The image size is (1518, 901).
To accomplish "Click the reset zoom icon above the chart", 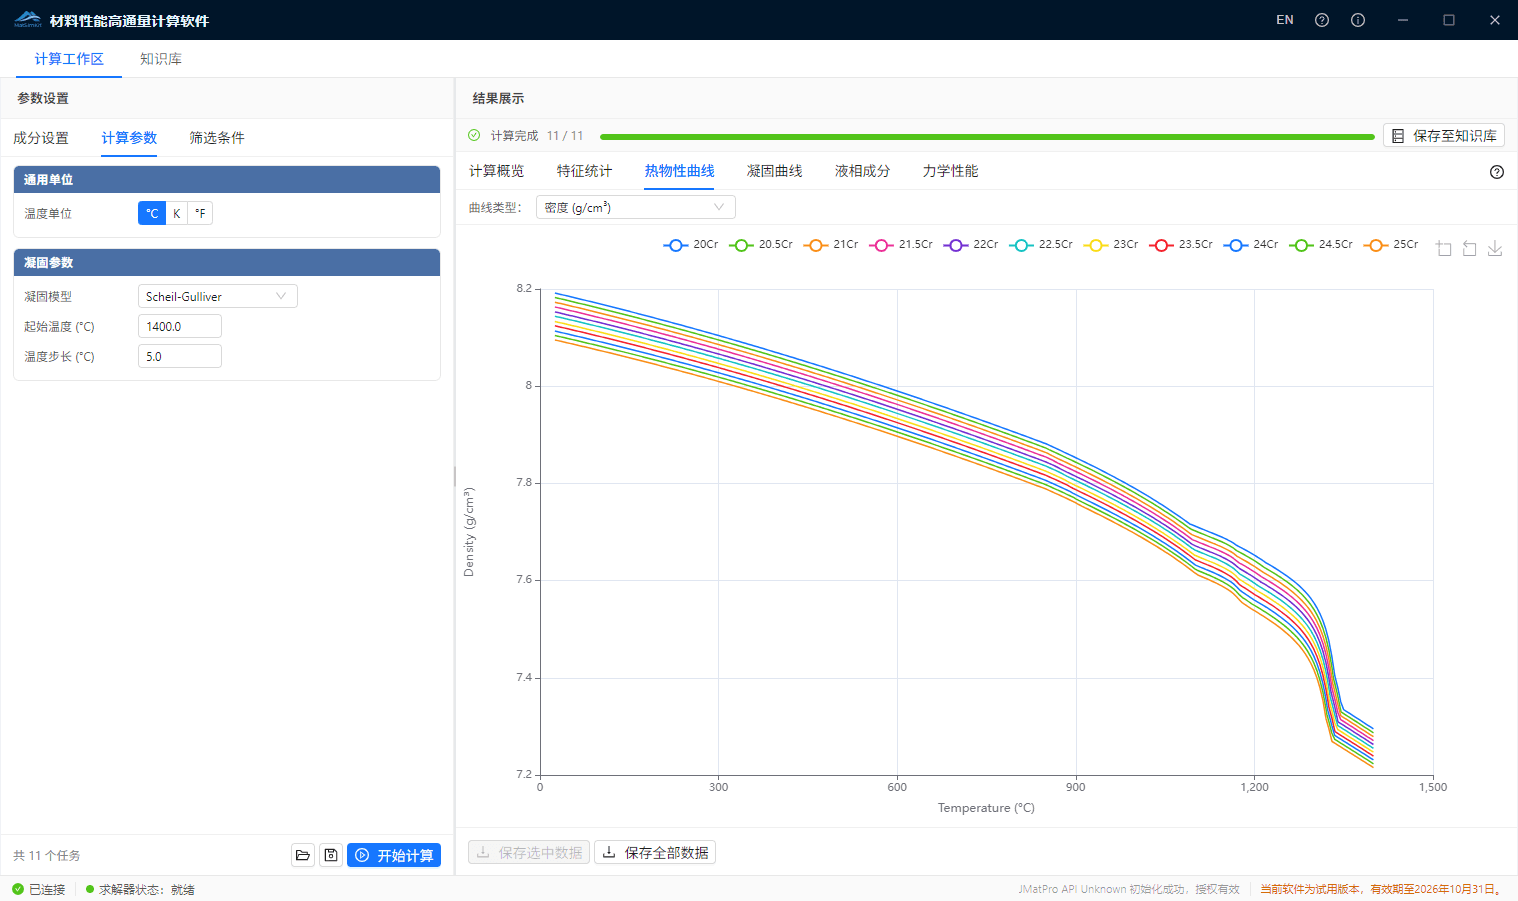I will [1469, 248].
